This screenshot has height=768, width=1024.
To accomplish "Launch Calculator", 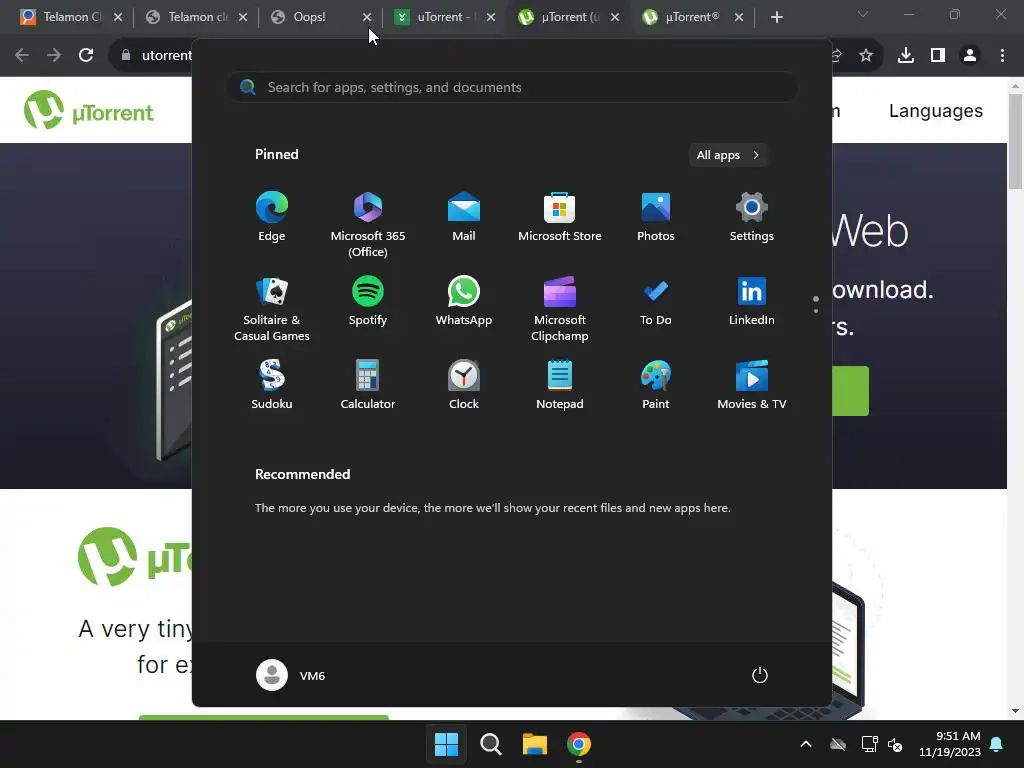I will [x=368, y=385].
